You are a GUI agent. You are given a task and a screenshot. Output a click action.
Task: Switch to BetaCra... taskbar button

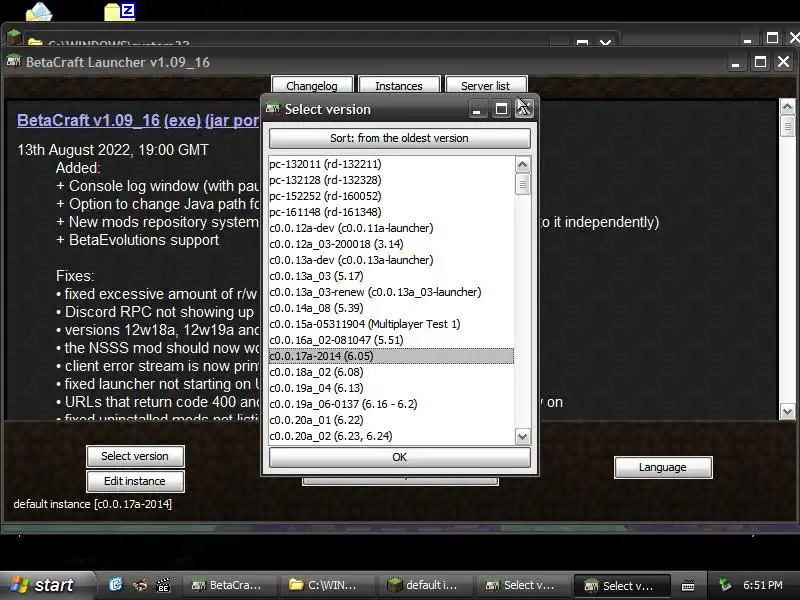(x=231, y=586)
